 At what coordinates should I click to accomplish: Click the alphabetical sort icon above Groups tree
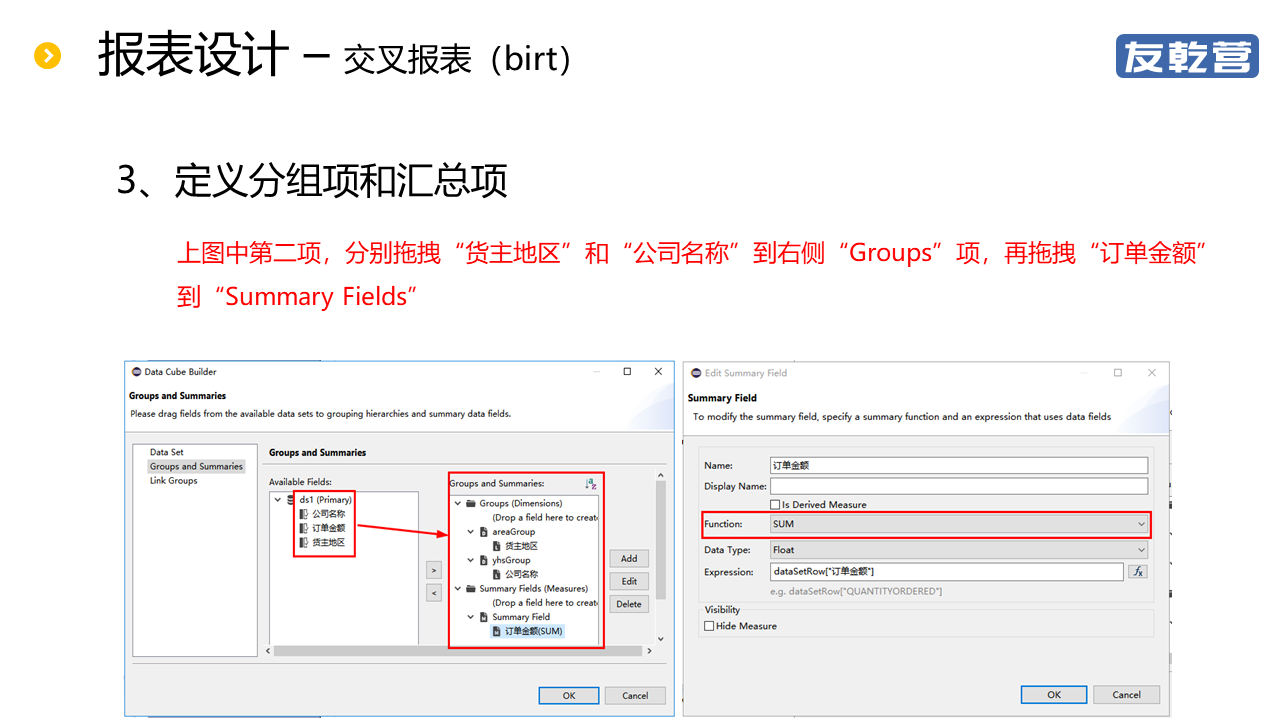click(591, 483)
